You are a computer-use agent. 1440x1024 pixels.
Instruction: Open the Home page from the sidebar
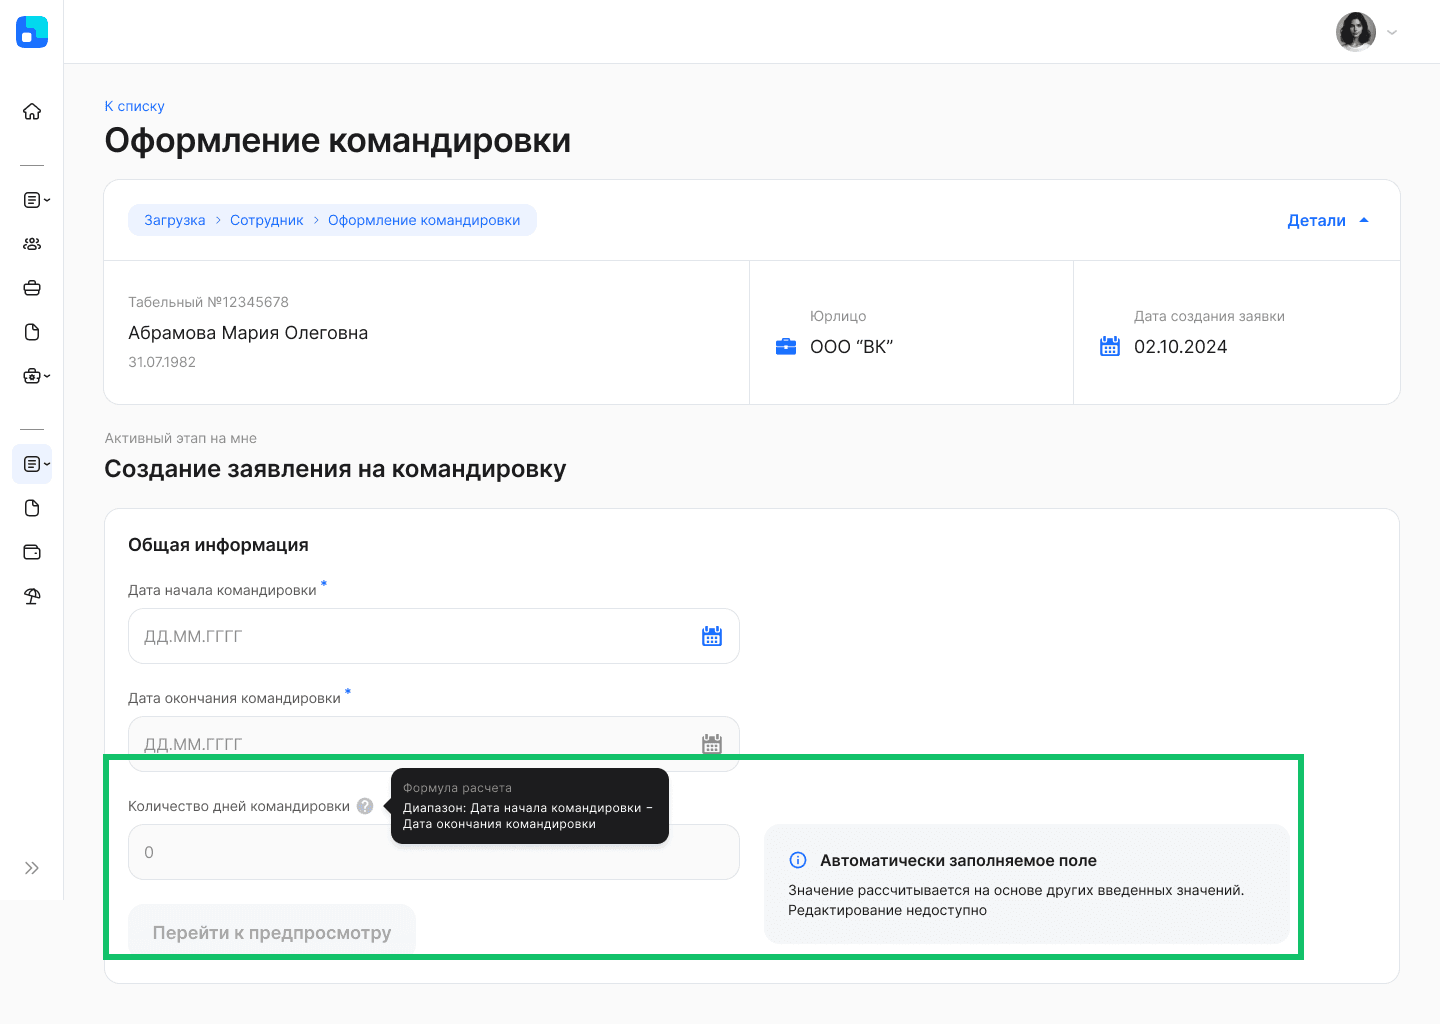(32, 111)
